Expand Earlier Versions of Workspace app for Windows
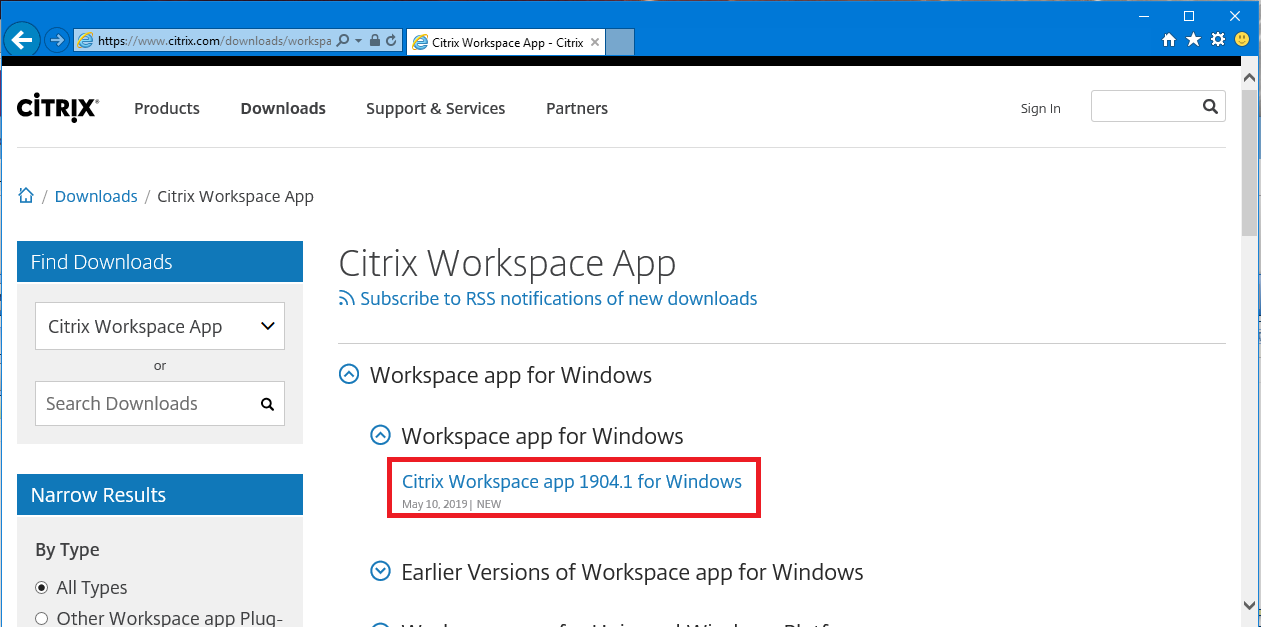The image size is (1261, 627). pos(380,572)
